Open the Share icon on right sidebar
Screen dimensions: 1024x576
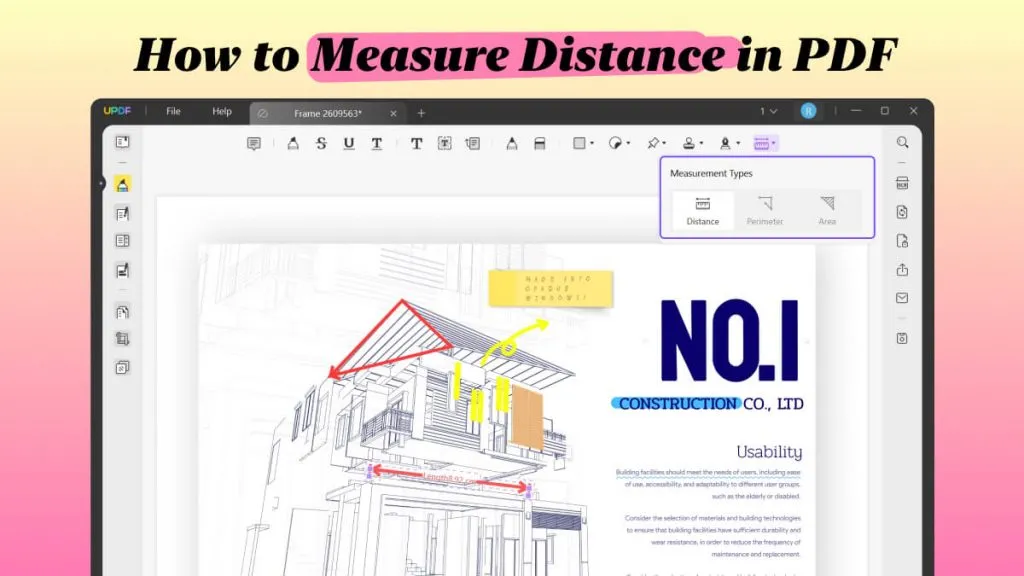[x=903, y=270]
